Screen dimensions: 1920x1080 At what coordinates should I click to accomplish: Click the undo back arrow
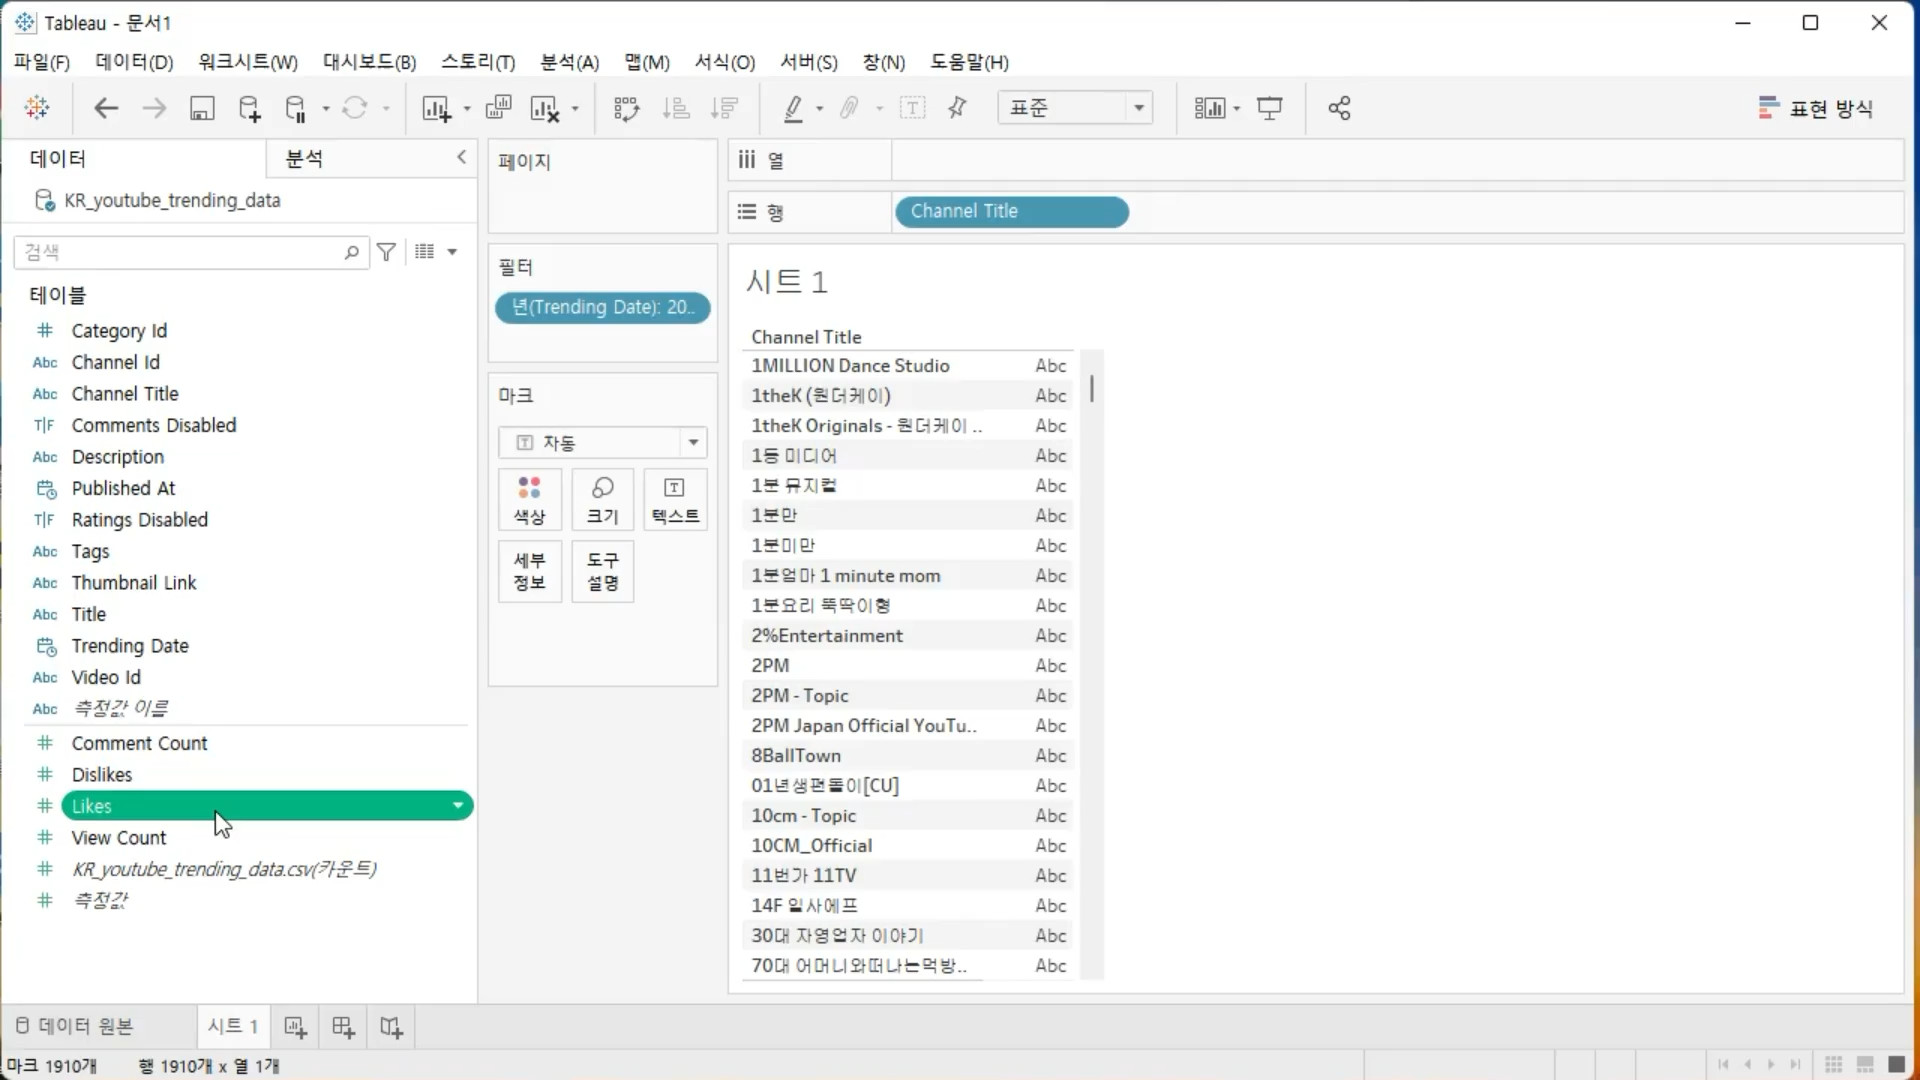(106, 108)
